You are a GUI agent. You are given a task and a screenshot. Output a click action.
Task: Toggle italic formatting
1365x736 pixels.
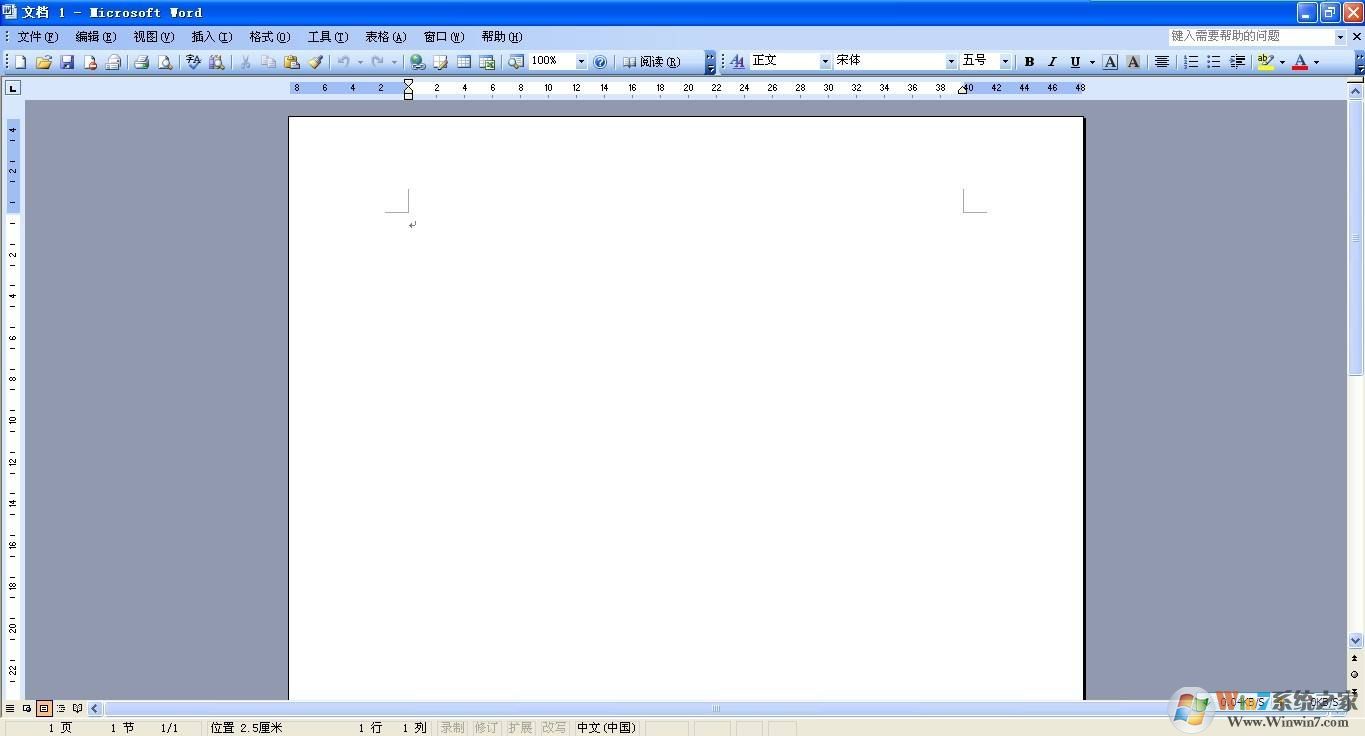1052,61
